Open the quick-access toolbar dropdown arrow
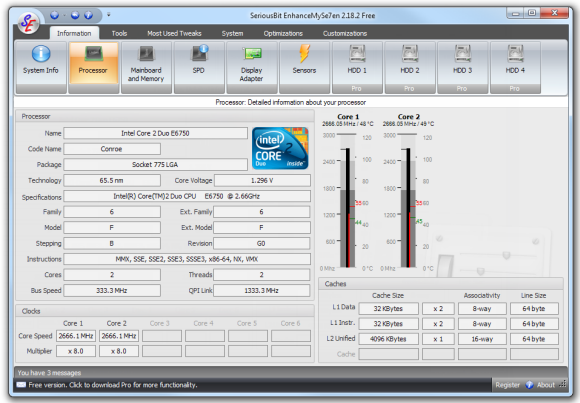 coord(109,15)
